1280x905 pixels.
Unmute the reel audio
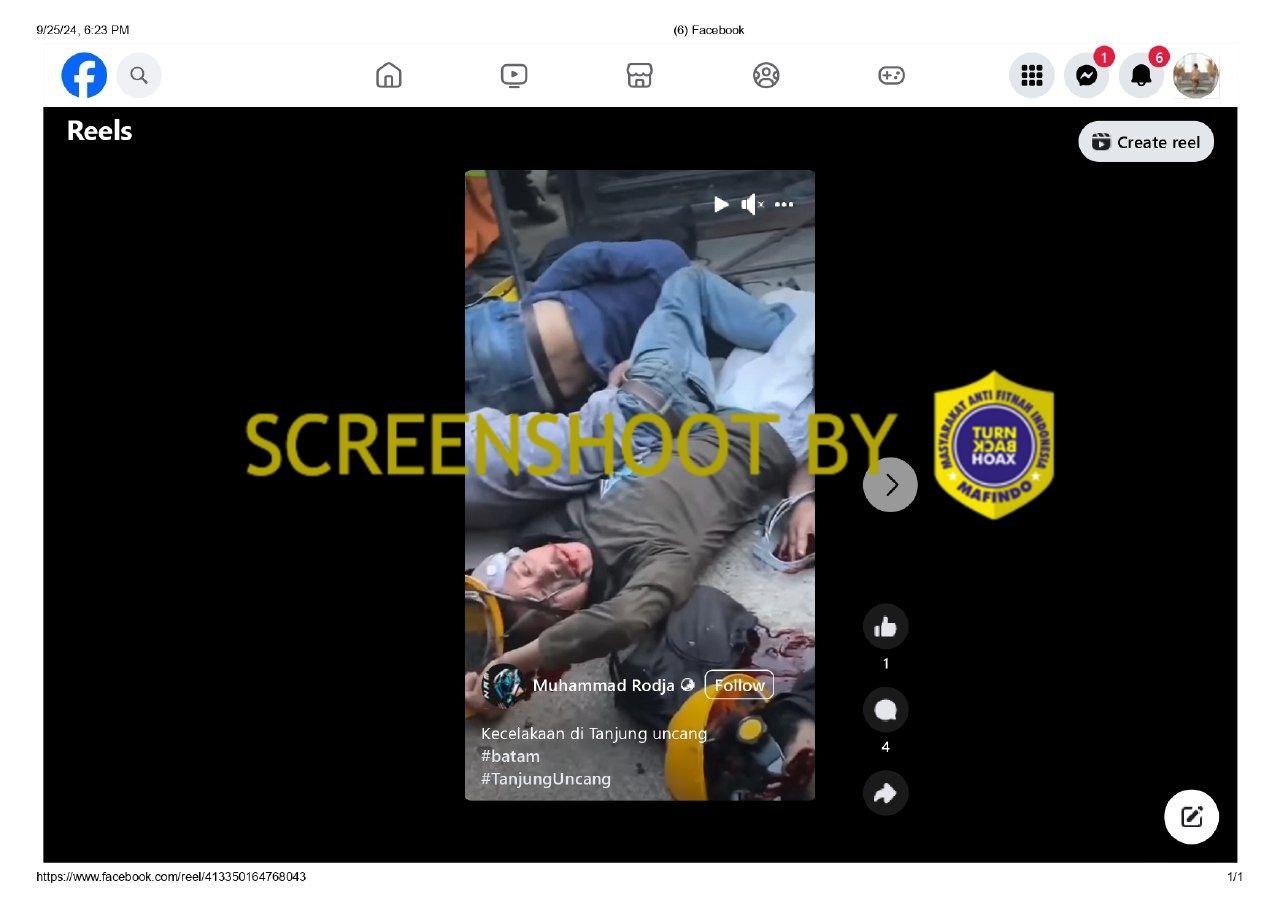tap(751, 204)
